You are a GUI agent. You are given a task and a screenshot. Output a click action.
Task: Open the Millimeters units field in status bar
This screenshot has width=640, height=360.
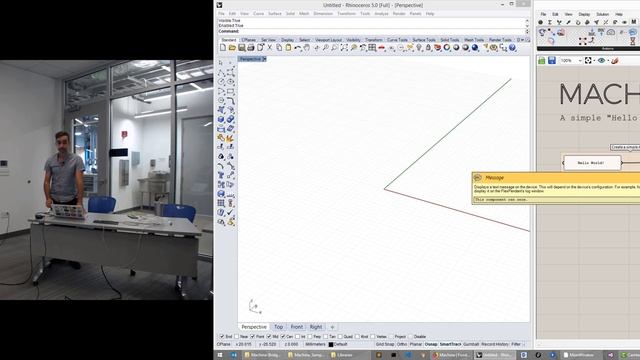pos(316,344)
